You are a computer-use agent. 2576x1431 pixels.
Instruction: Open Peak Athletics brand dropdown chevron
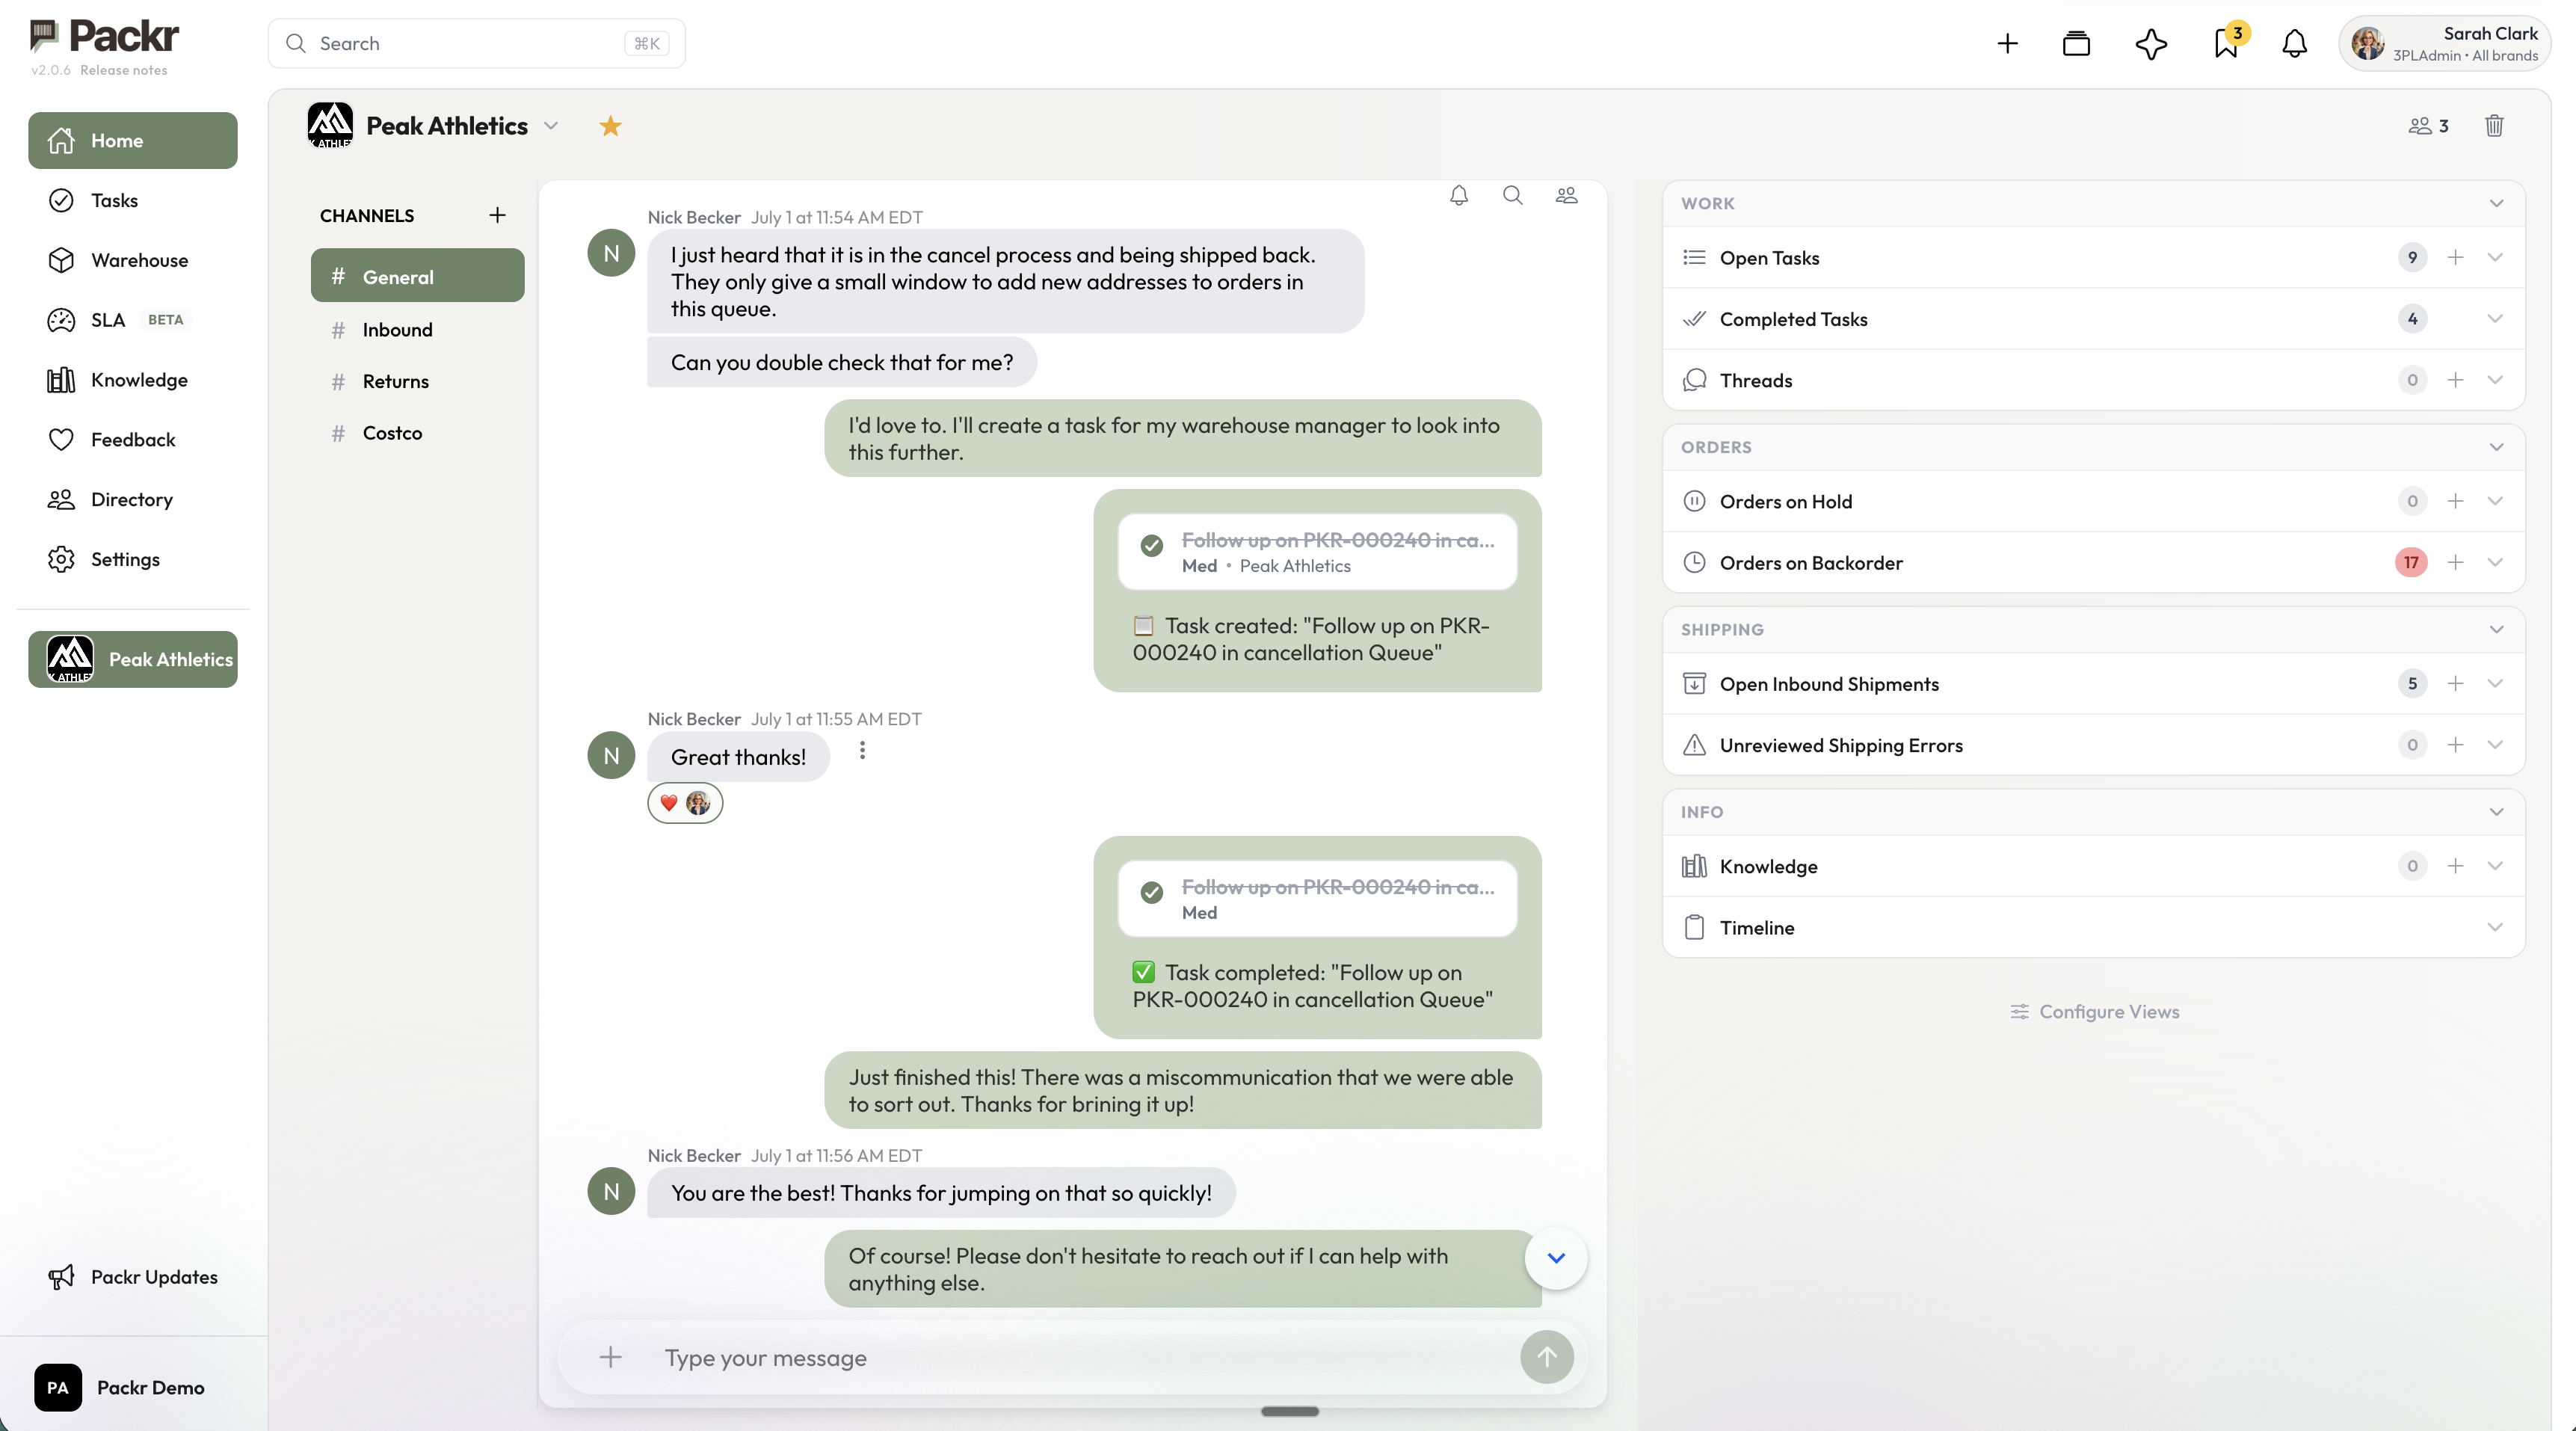pyautogui.click(x=550, y=126)
